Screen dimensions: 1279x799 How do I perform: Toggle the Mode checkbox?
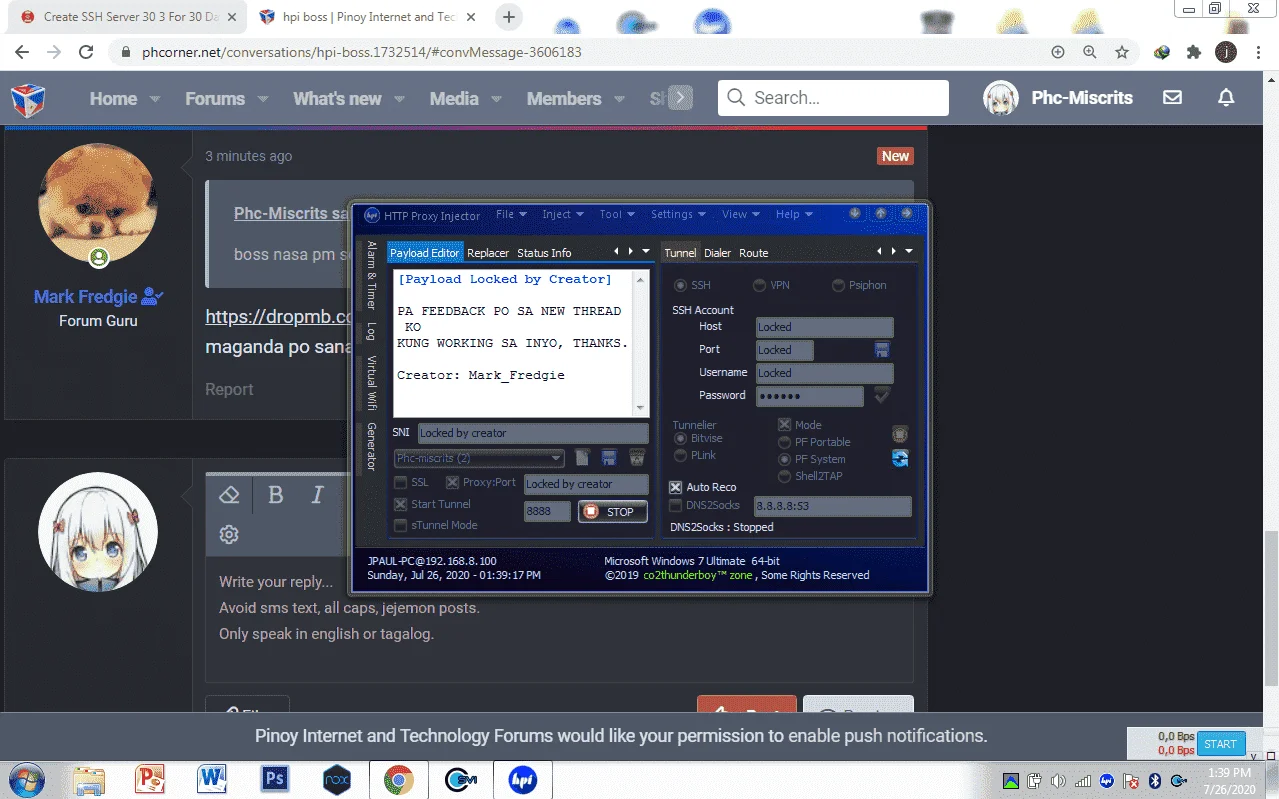[785, 424]
